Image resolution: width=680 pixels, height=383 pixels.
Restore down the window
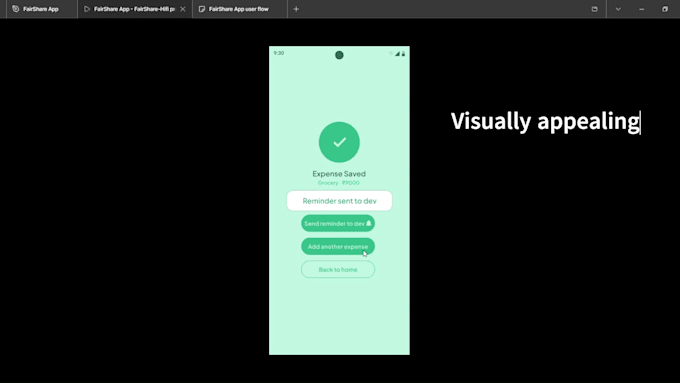(x=665, y=9)
